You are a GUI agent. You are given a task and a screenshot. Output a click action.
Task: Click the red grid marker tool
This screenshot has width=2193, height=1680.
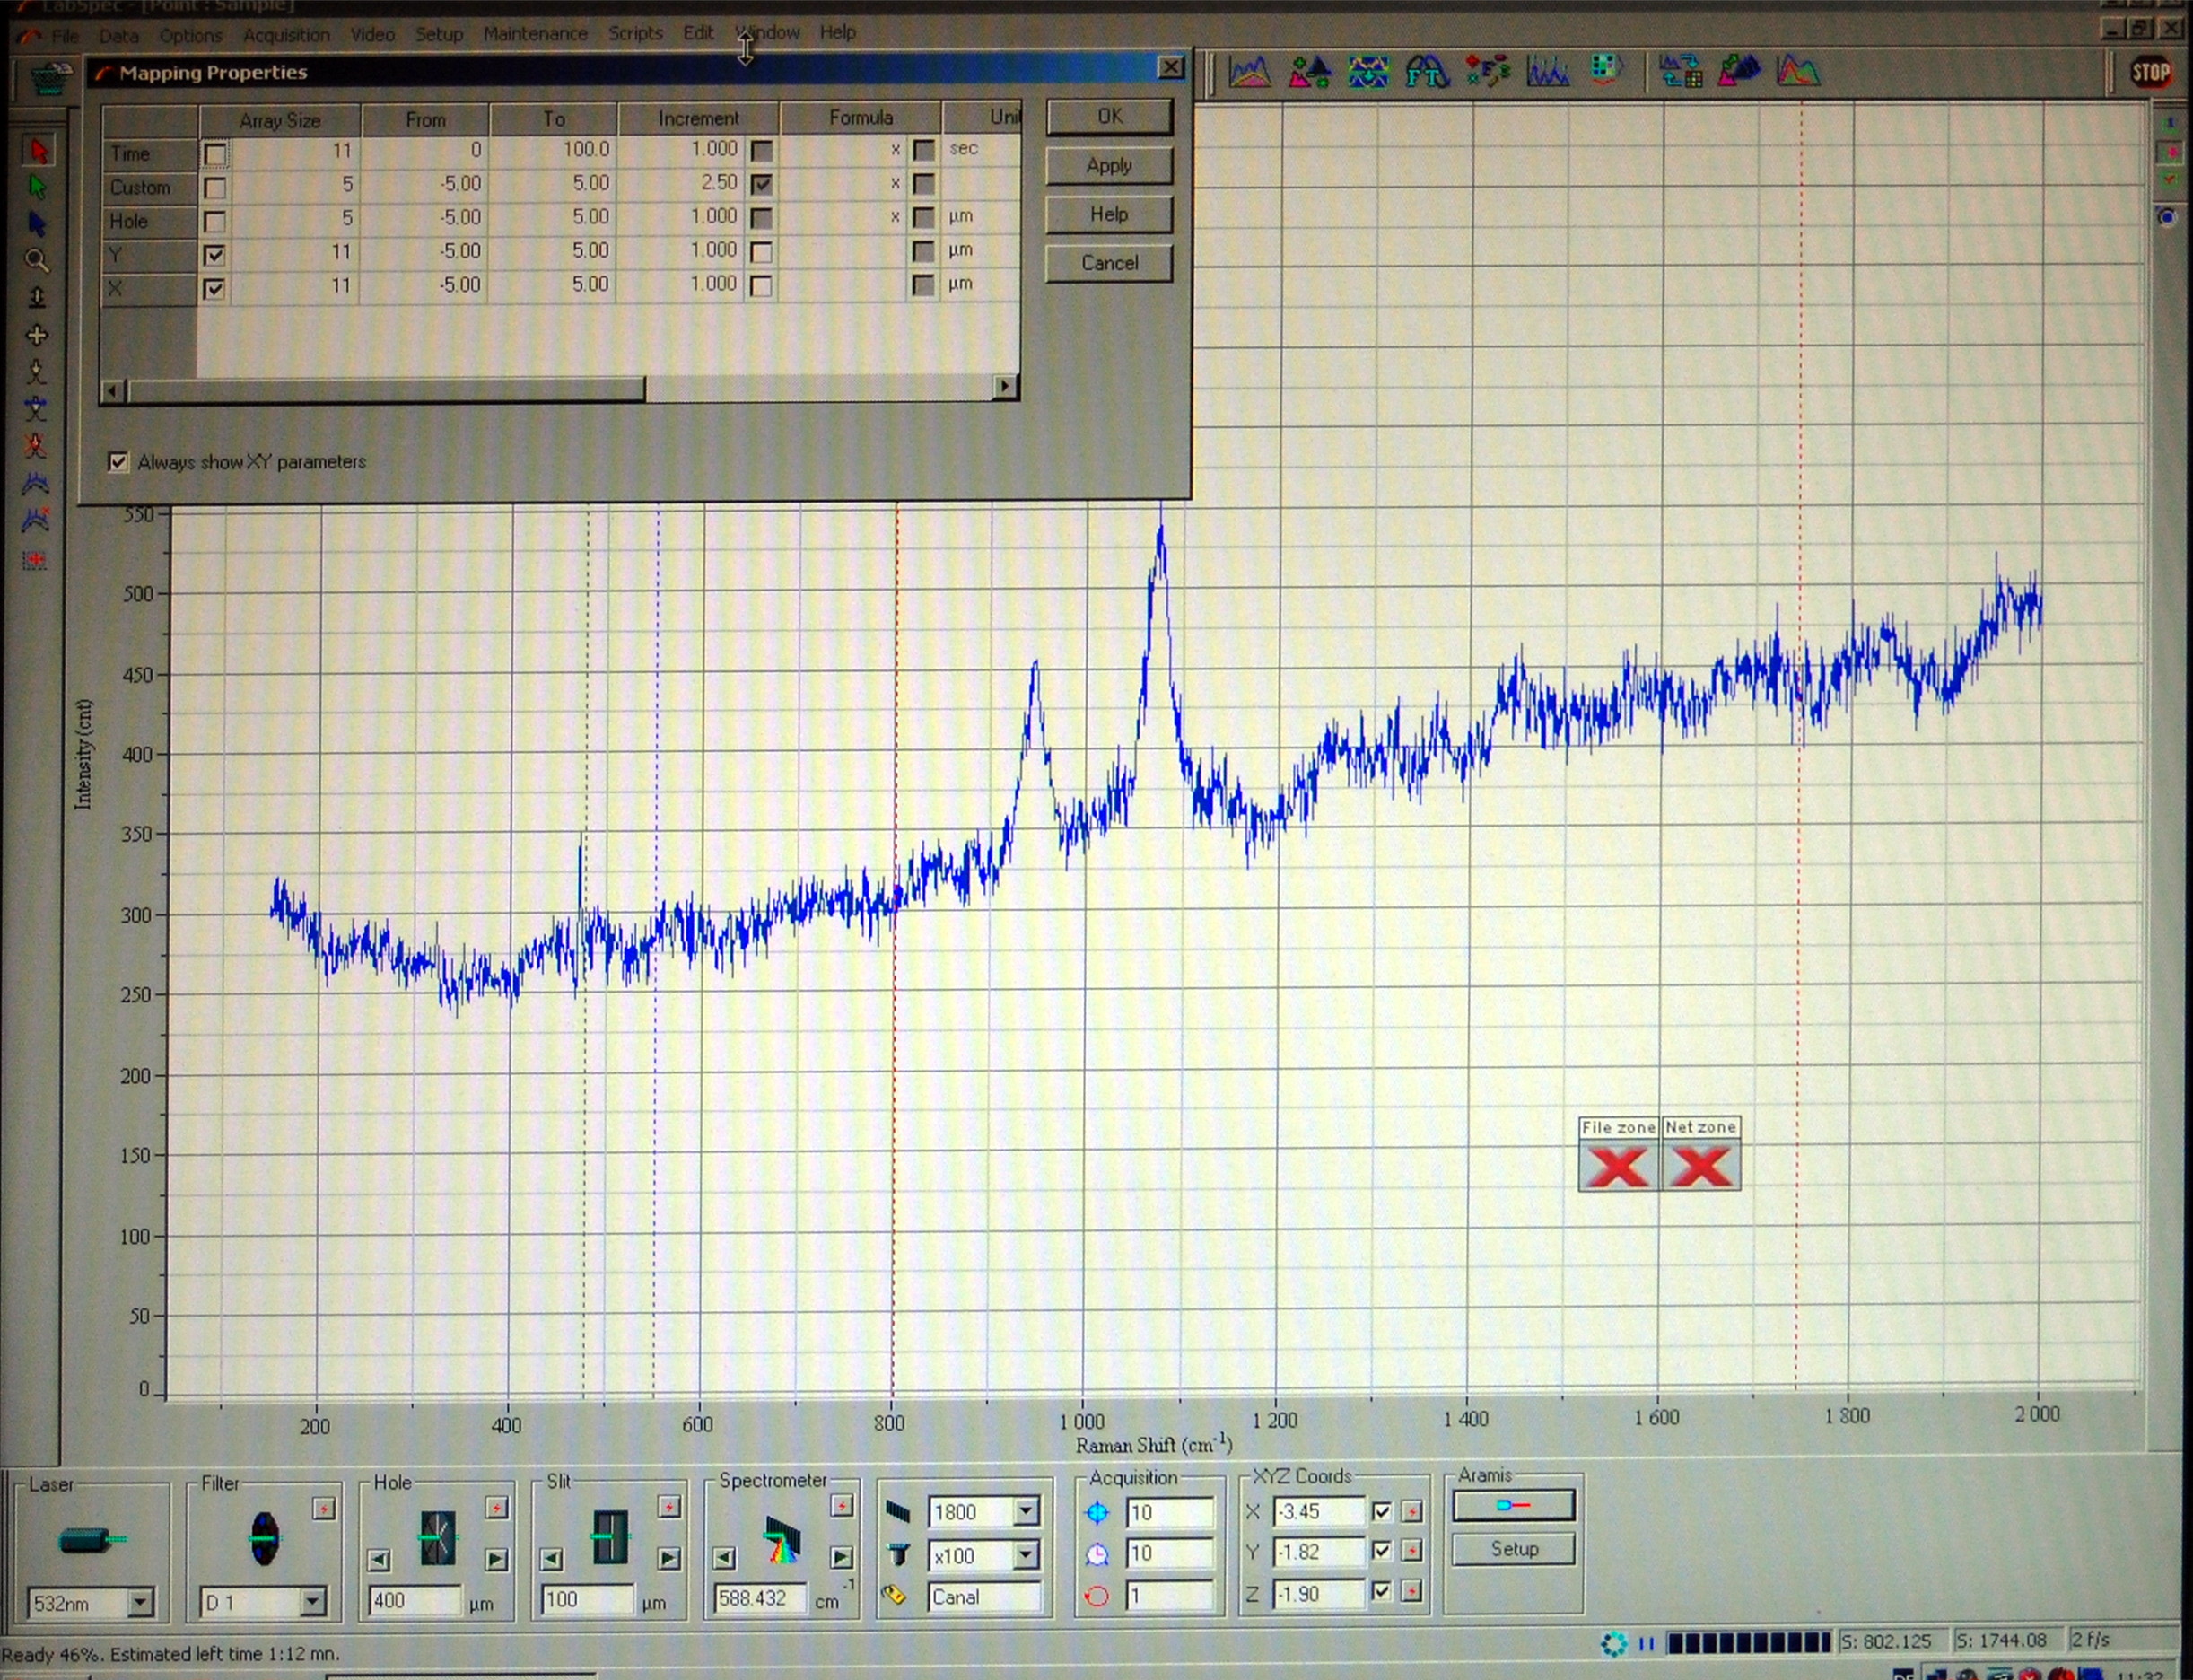[36, 560]
